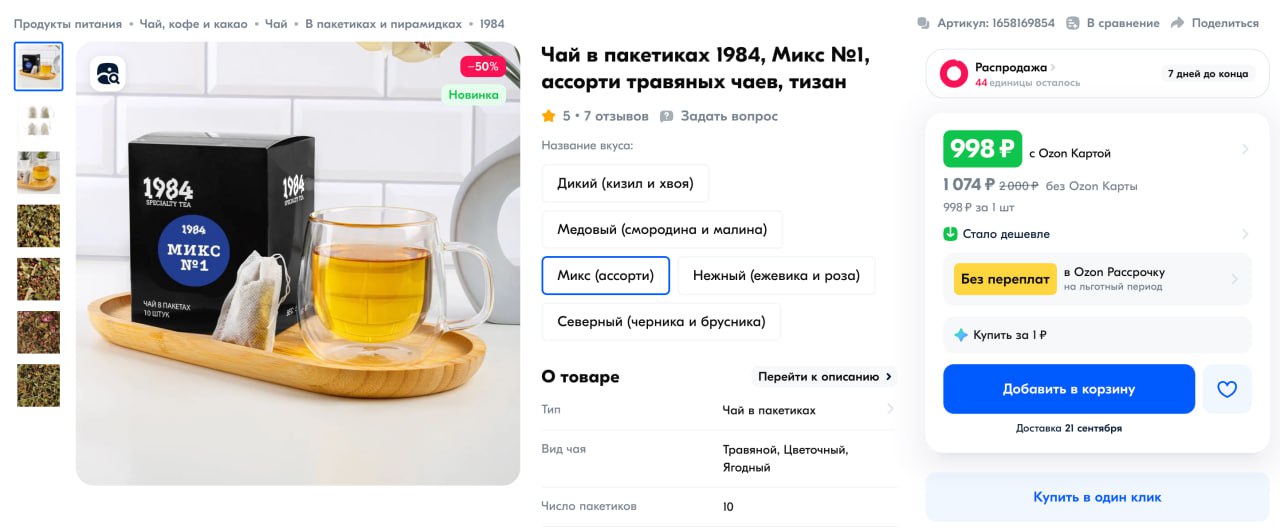
Task: Click the yellow rating star icon
Action: [x=549, y=116]
